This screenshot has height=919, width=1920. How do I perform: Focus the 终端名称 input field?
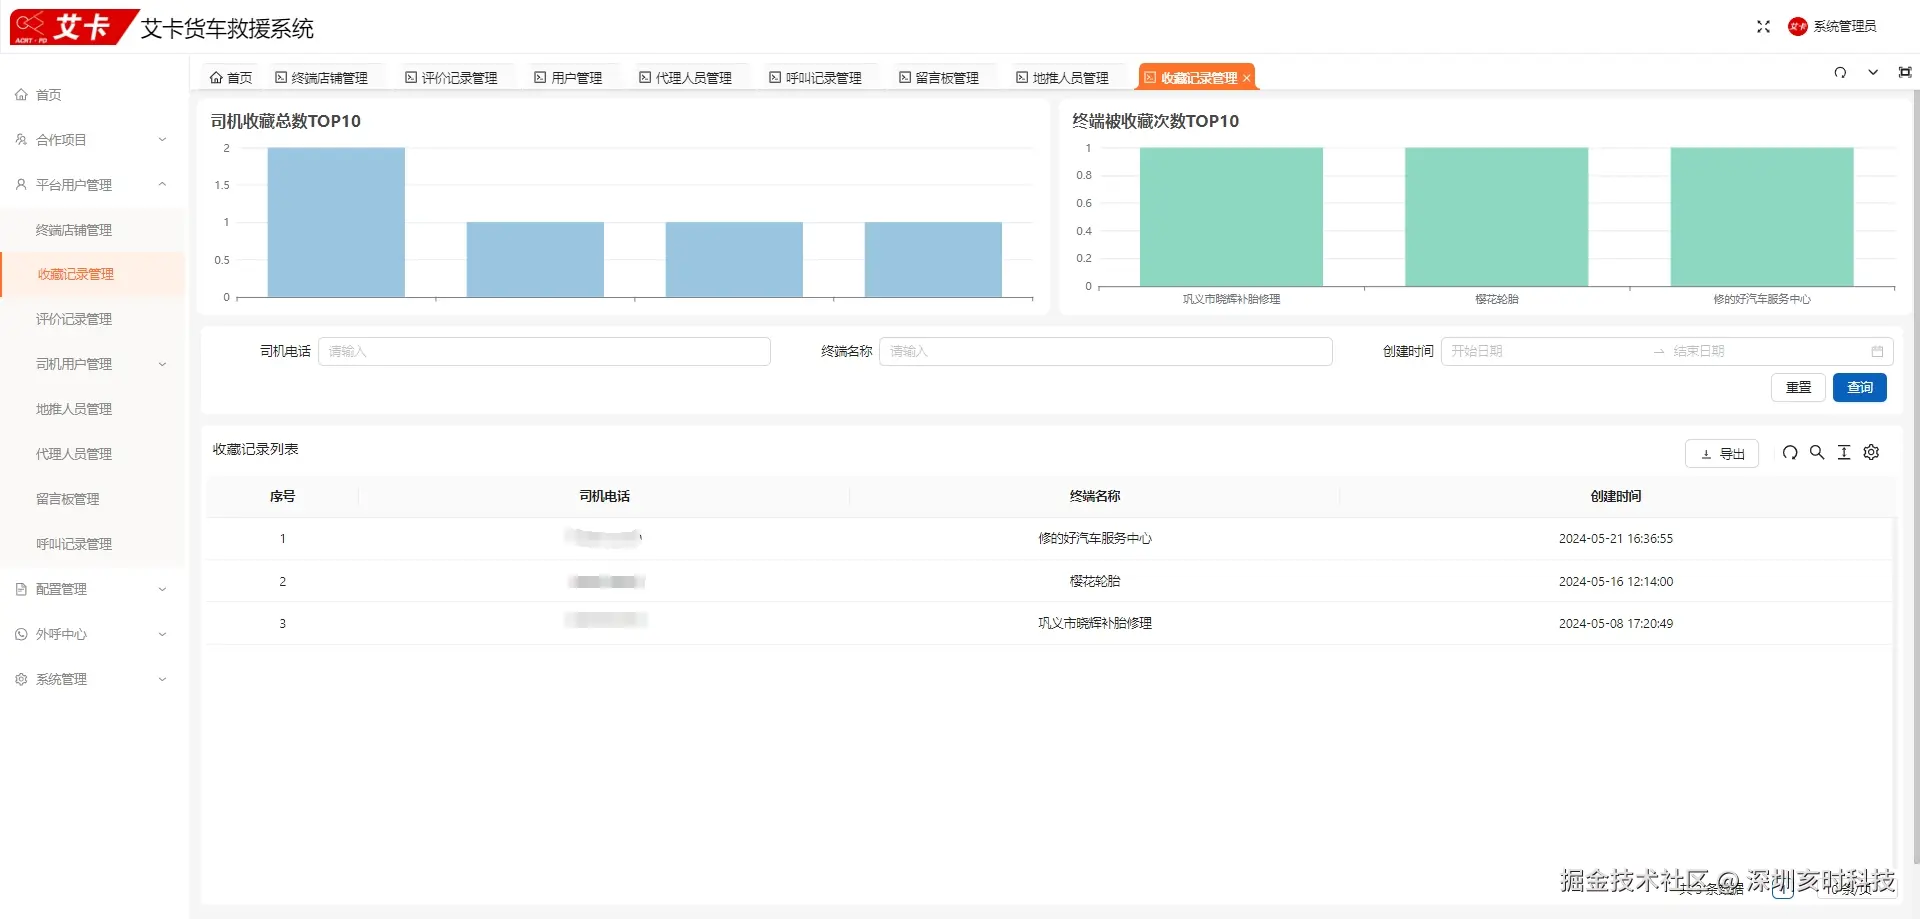click(1105, 352)
